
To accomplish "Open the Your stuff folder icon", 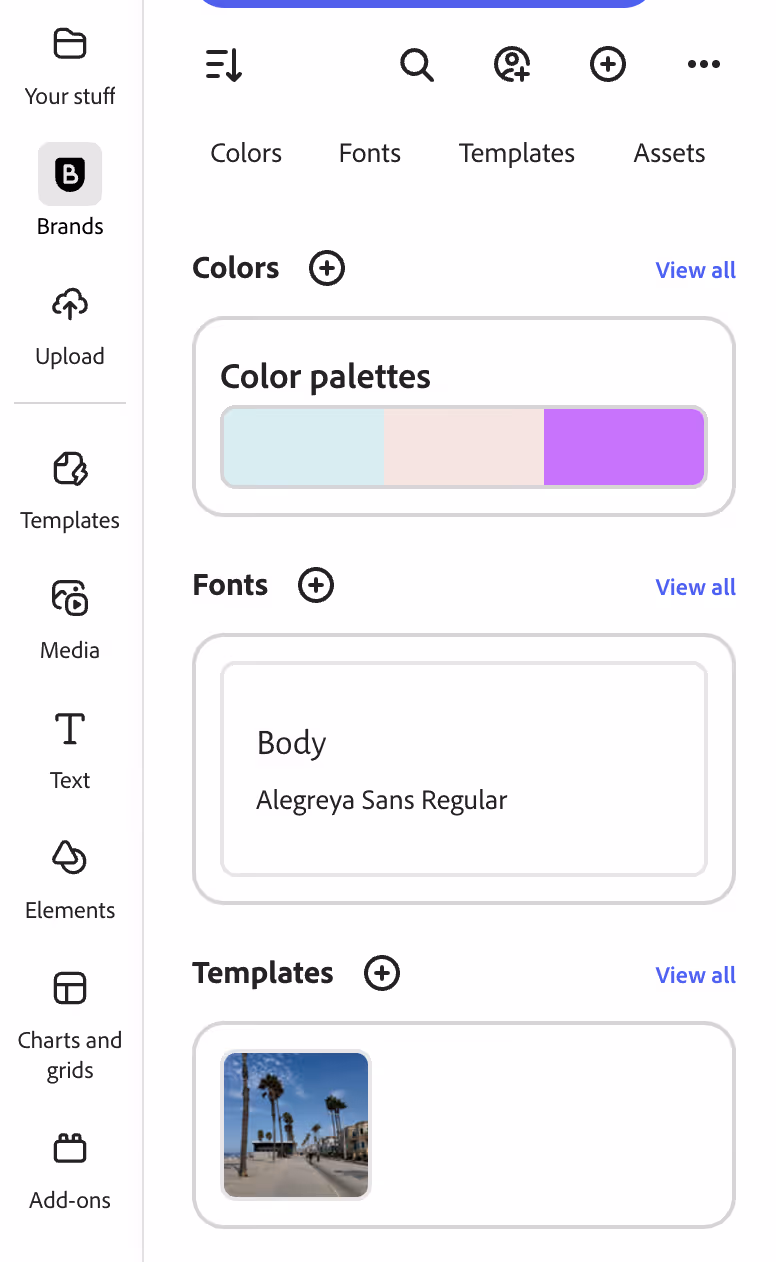I will click(70, 44).
